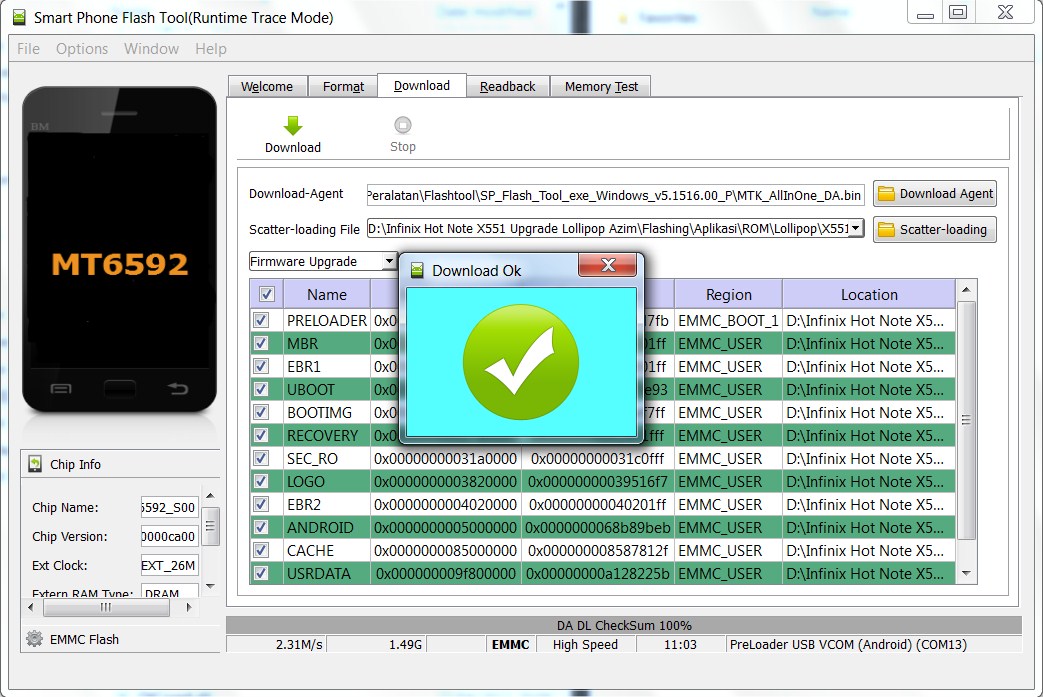The width and height of the screenshot is (1043, 697).
Task: Click the green Download arrow icon
Action: click(291, 125)
